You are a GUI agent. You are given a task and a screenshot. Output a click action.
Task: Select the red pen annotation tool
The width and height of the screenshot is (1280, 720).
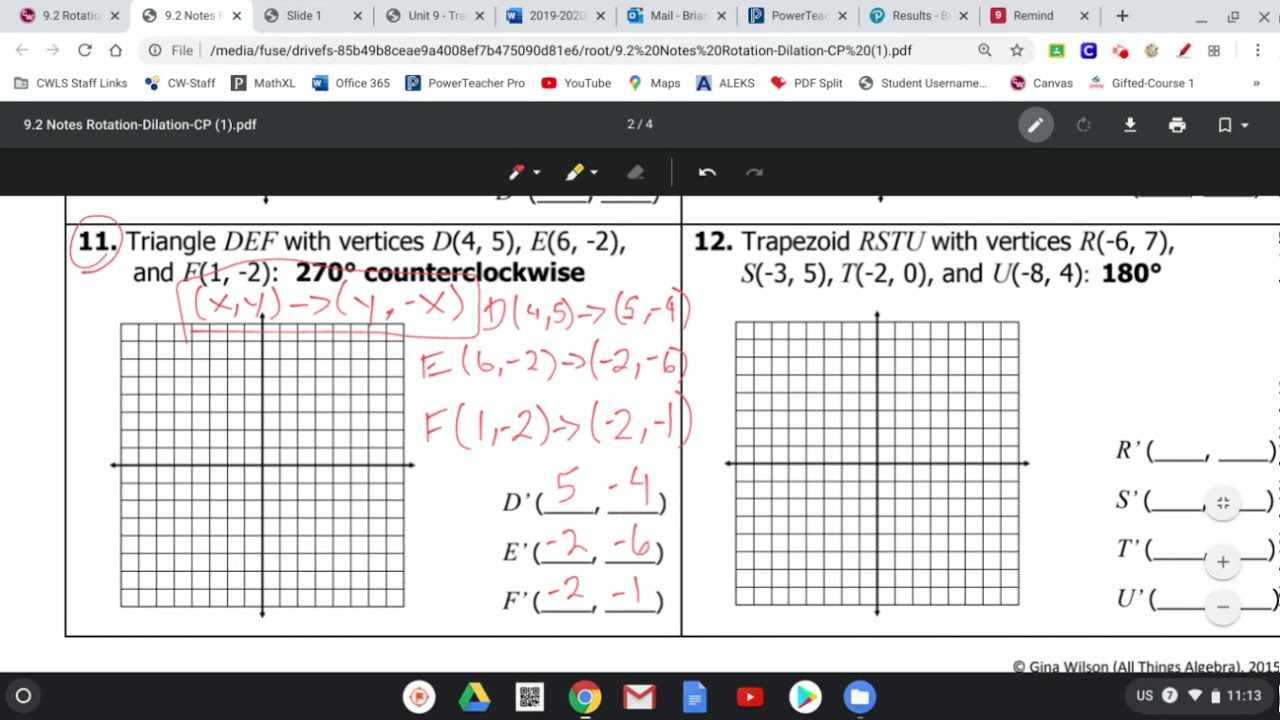(x=517, y=172)
